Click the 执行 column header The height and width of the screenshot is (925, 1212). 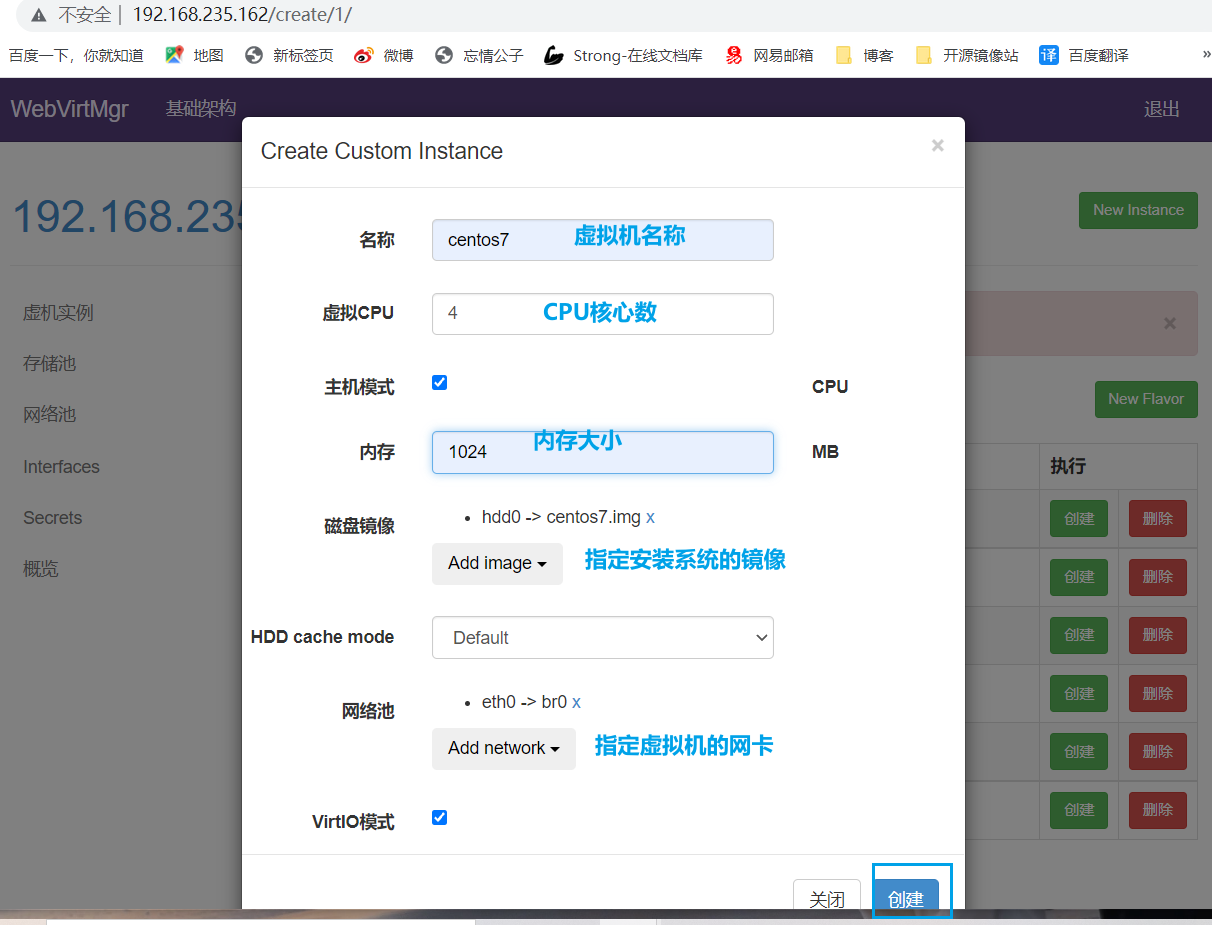[1068, 466]
